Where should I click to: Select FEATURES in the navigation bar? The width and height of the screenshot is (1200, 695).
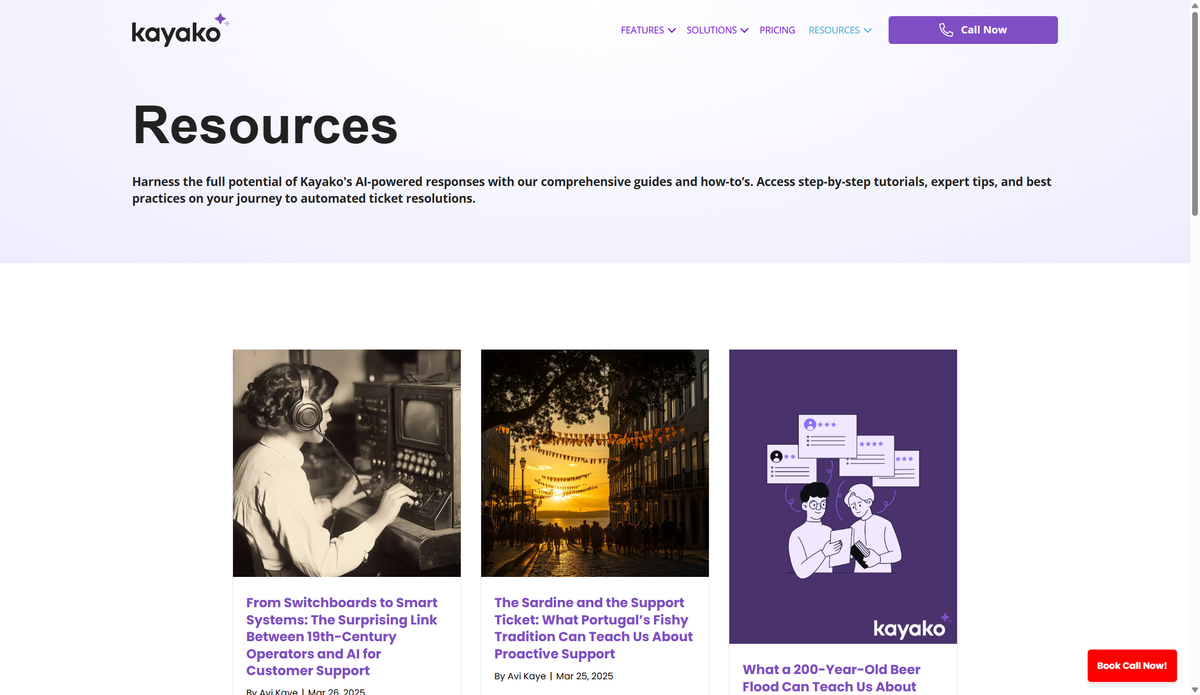point(641,30)
